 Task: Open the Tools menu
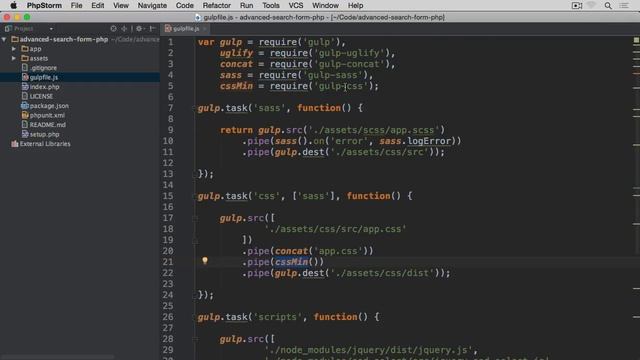coord(271,5)
